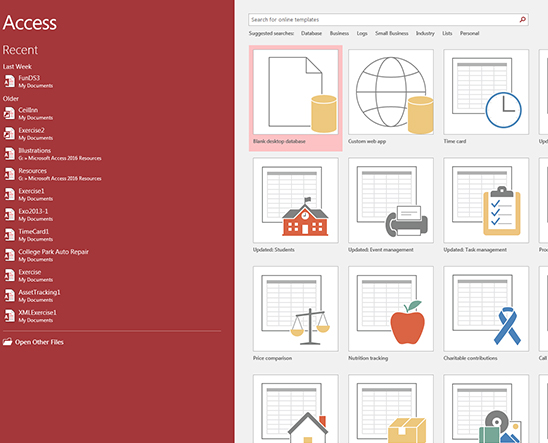This screenshot has width=548, height=443.
Task: Choose the Nutrition tracking template
Action: coord(391,309)
